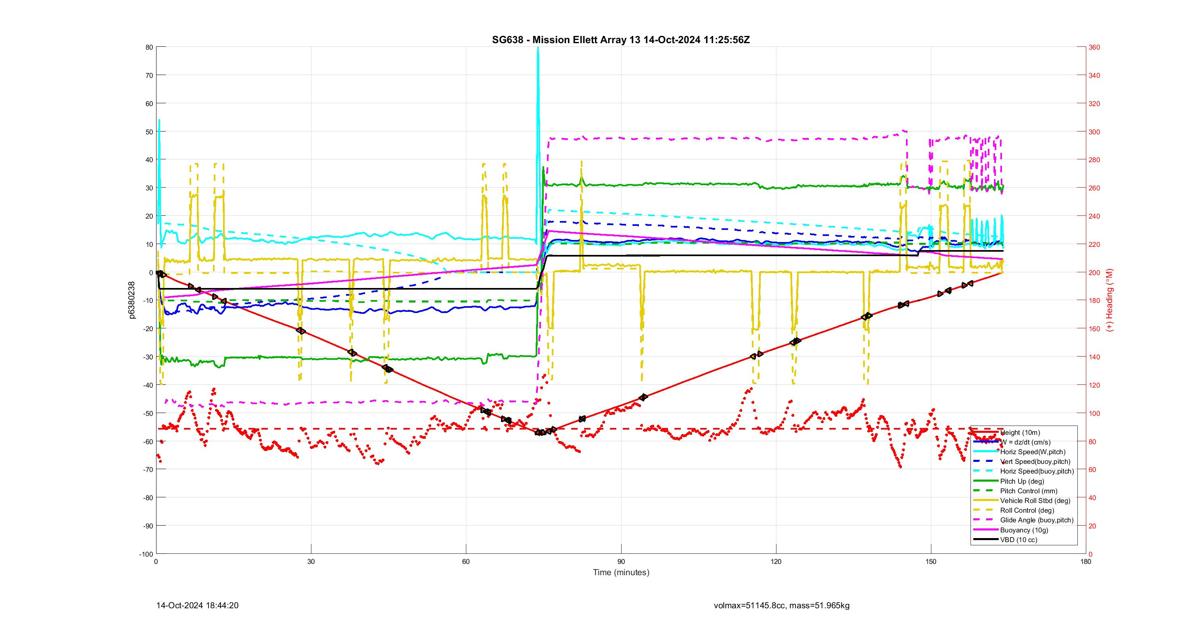Click the right heading axis tick '360'
This screenshot has width=1200, height=622.
pos(1095,47)
